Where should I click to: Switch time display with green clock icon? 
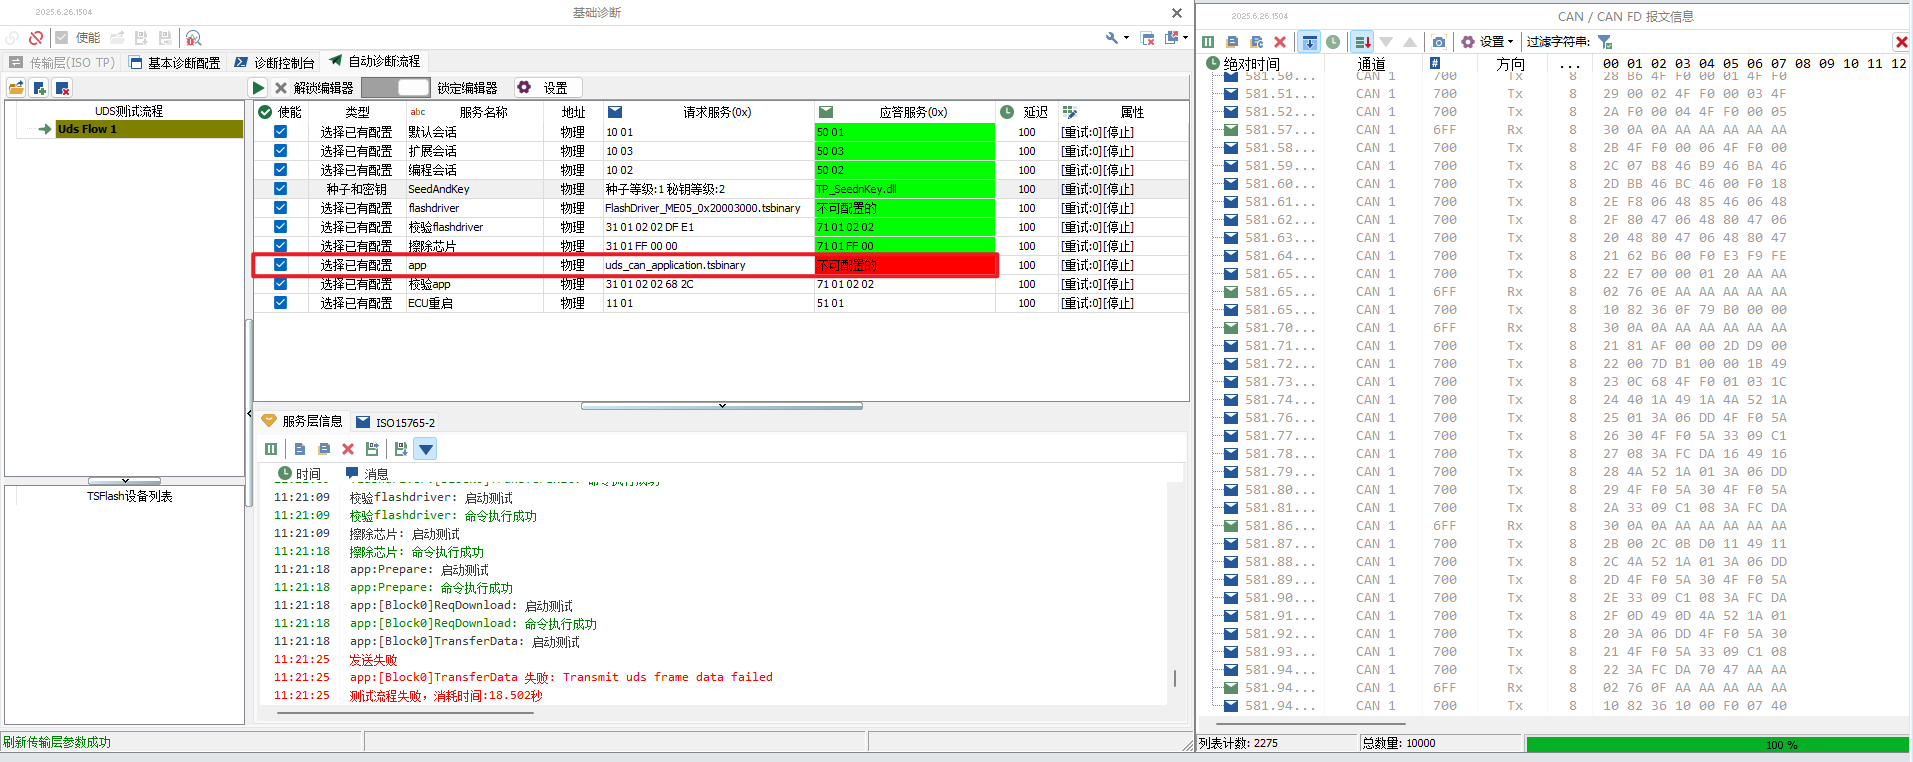pyautogui.click(x=1333, y=42)
